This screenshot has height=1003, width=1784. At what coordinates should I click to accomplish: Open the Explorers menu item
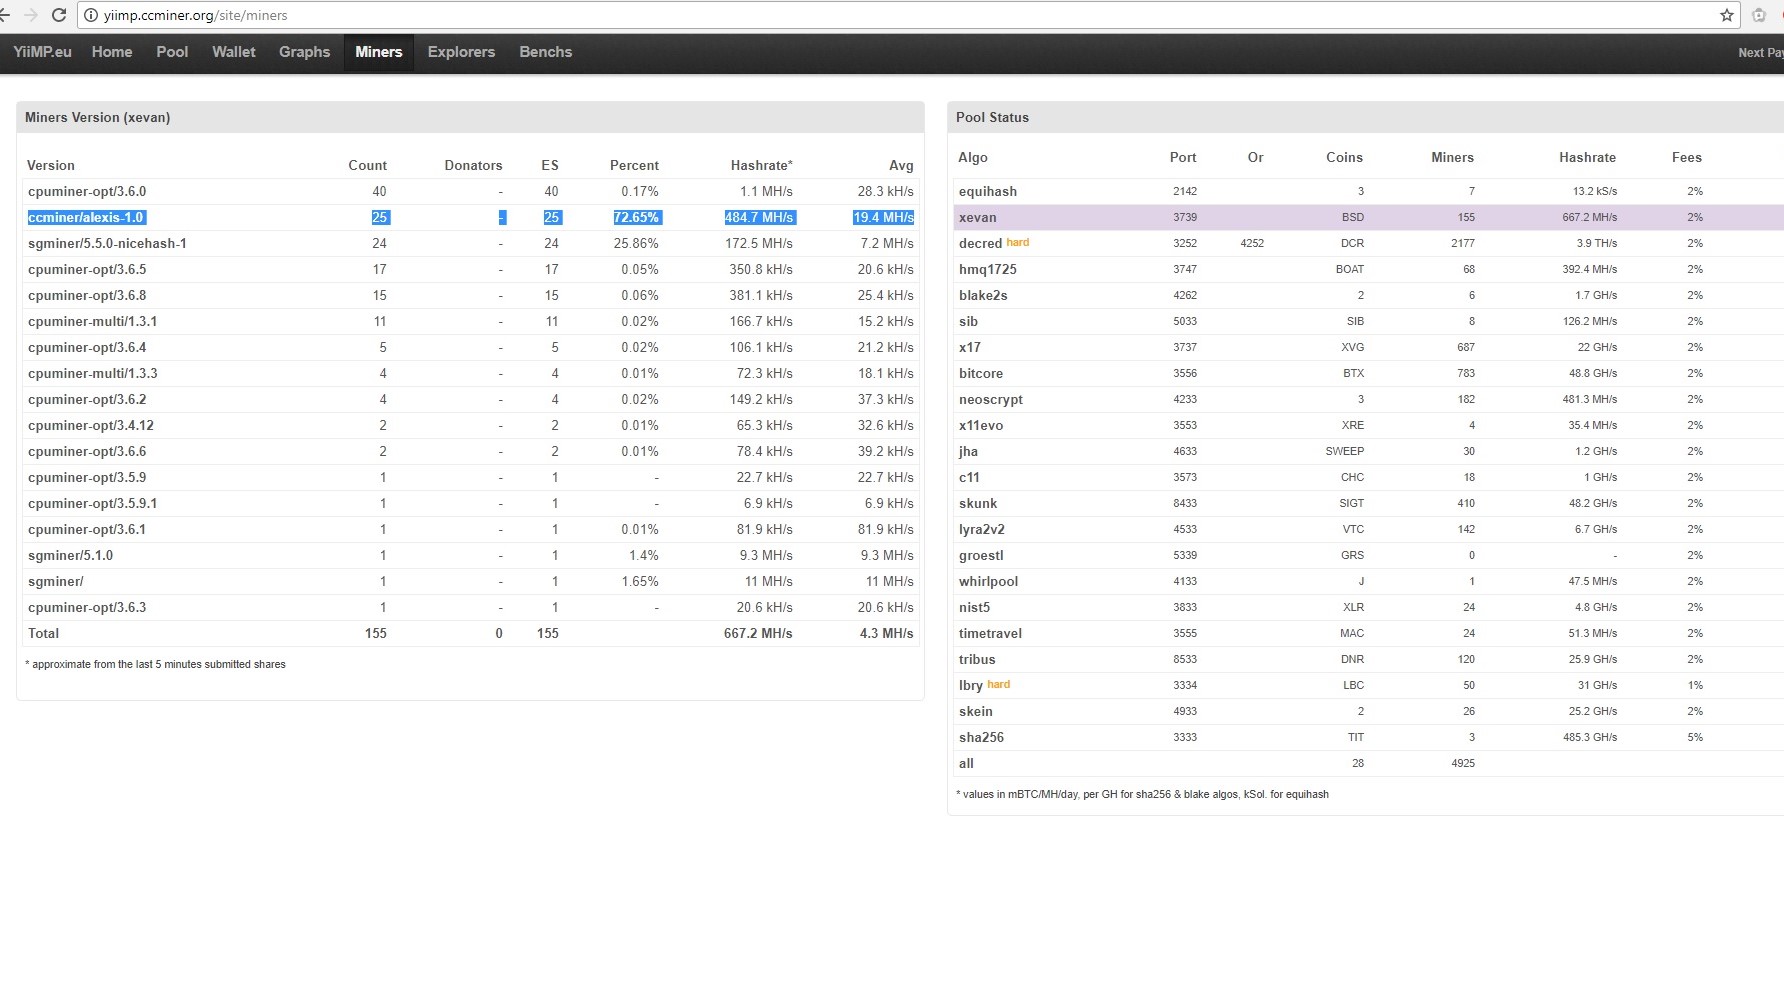click(x=461, y=52)
